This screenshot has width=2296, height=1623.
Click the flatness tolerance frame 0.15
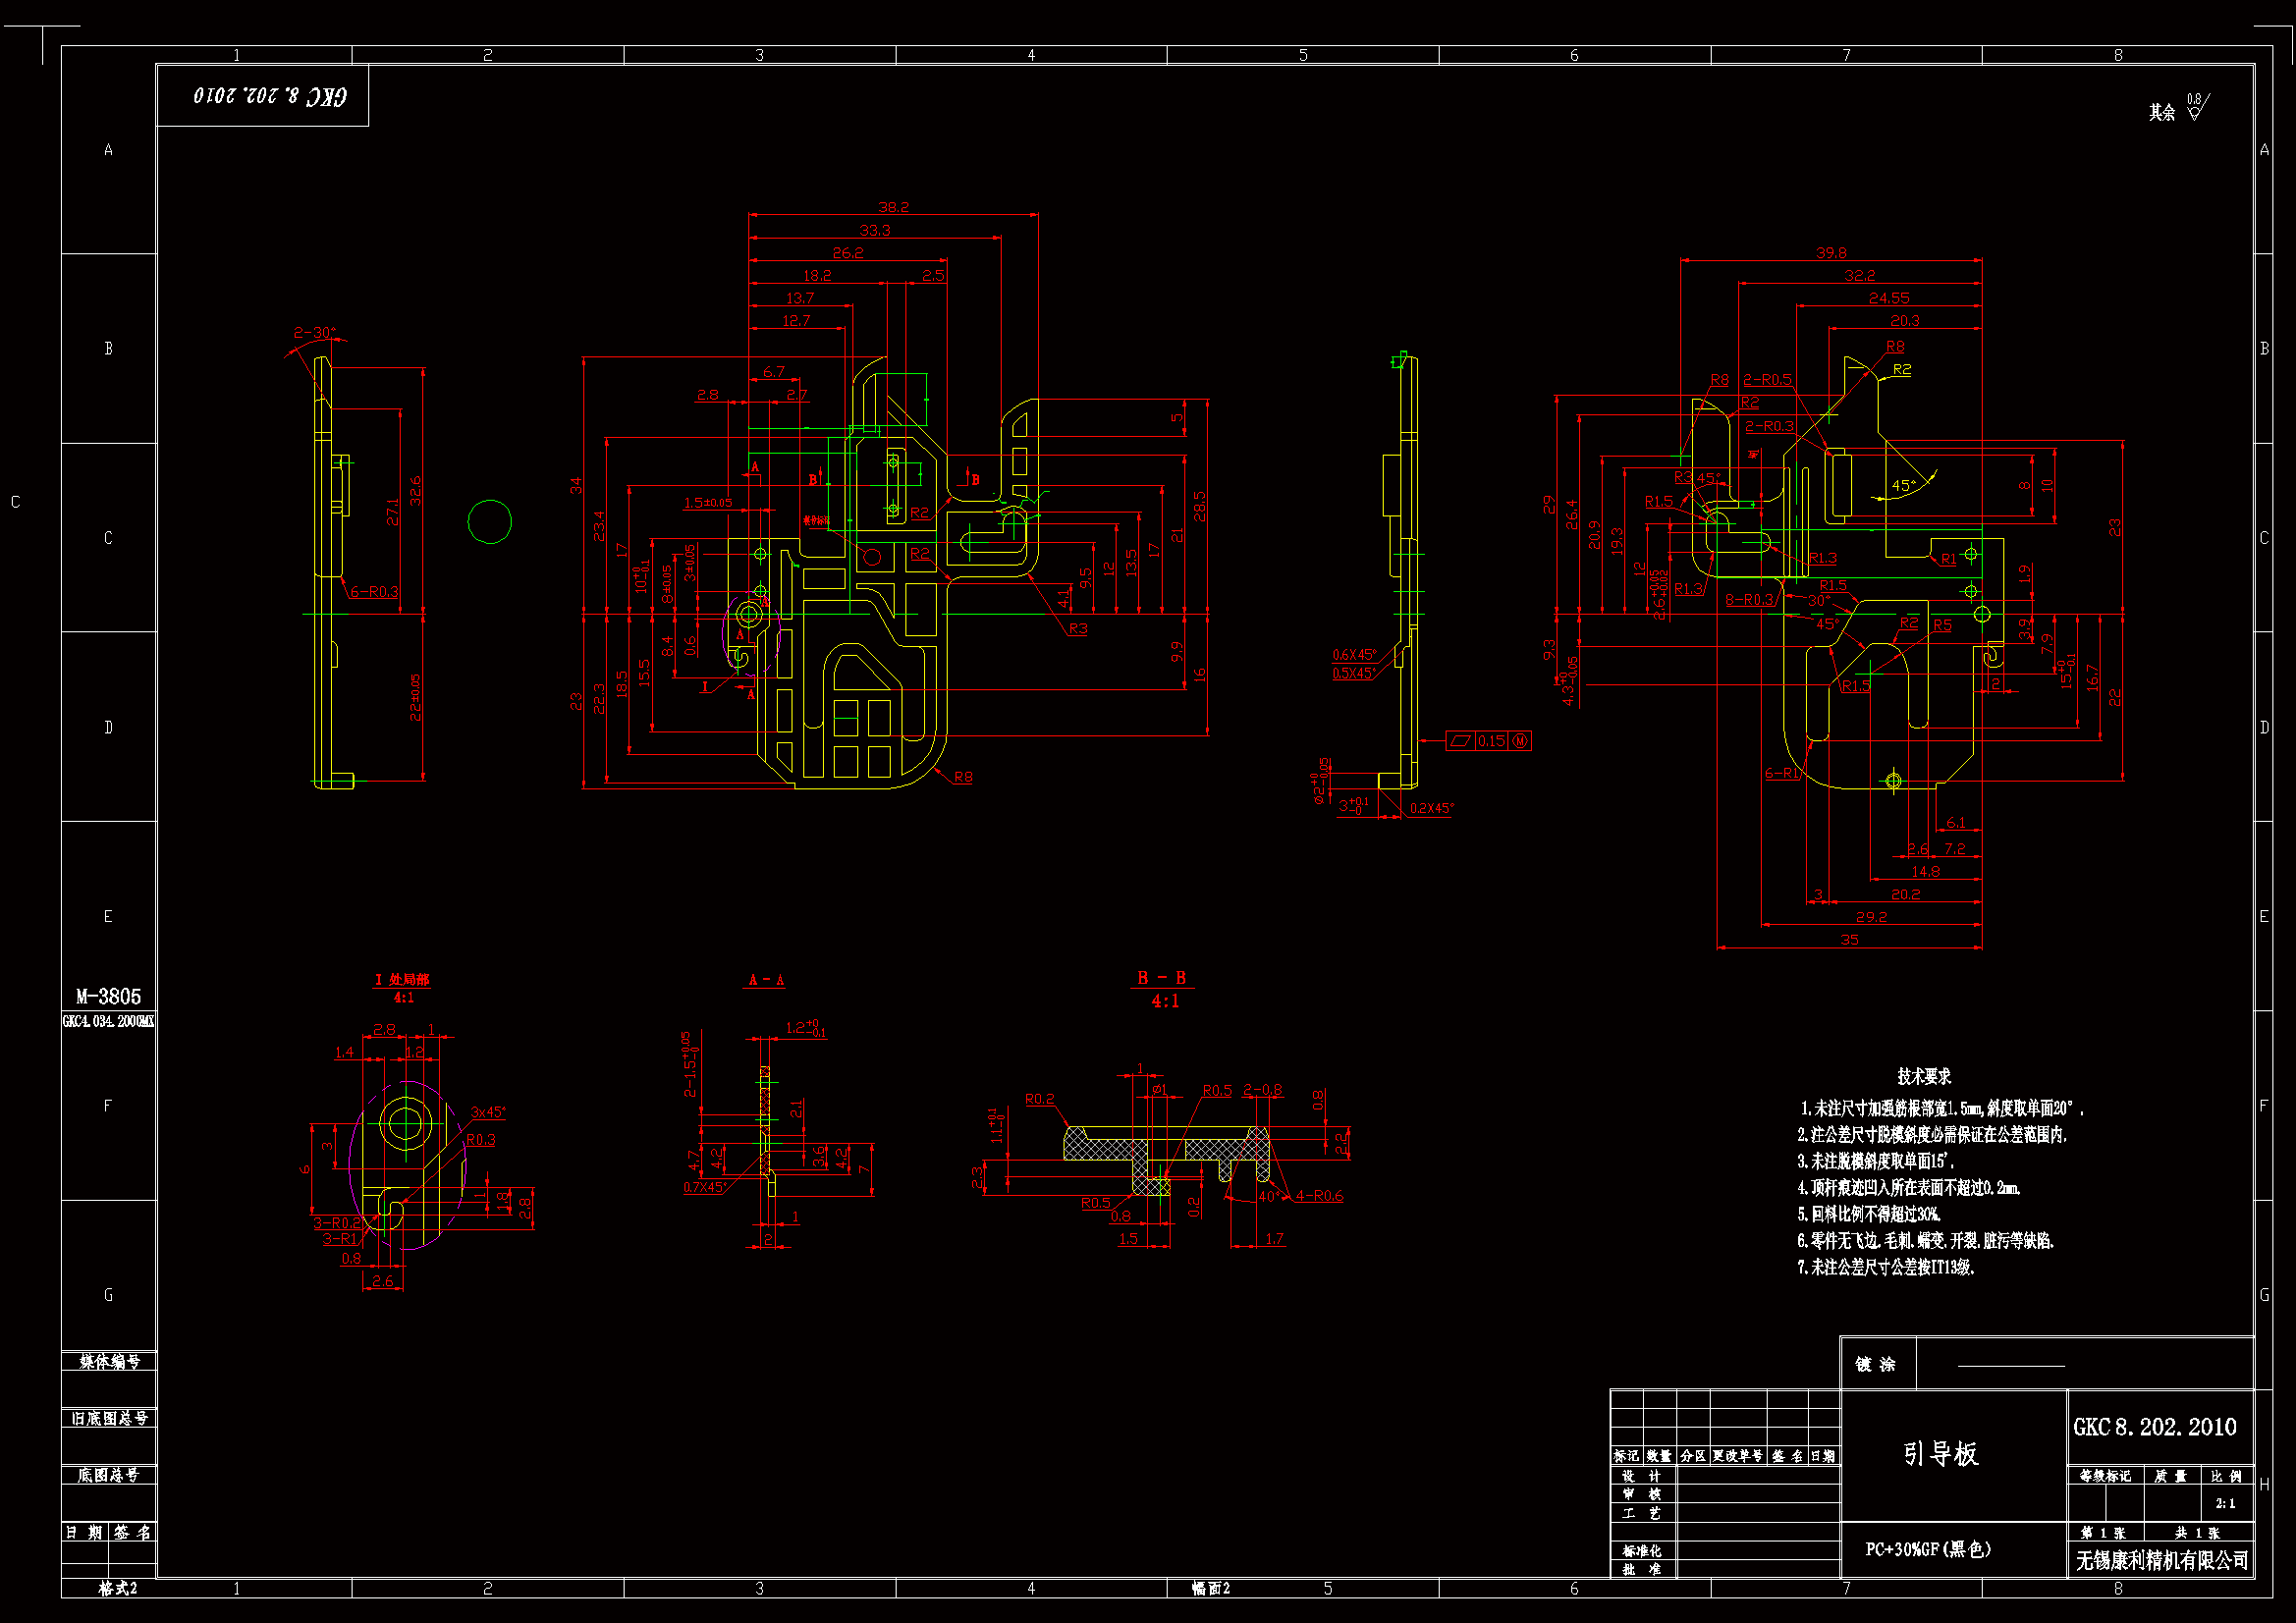pos(1488,741)
